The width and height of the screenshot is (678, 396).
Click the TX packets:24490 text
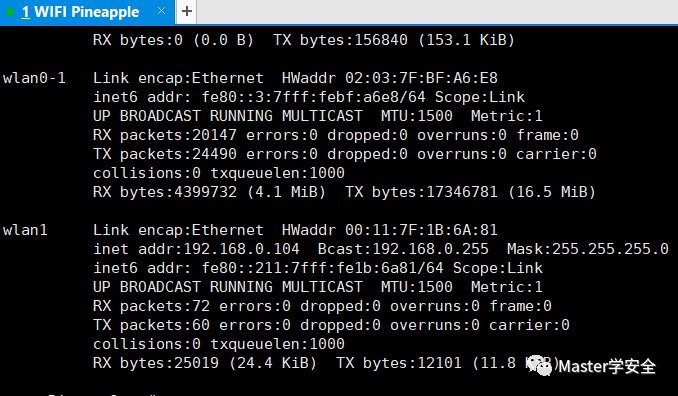click(x=165, y=154)
